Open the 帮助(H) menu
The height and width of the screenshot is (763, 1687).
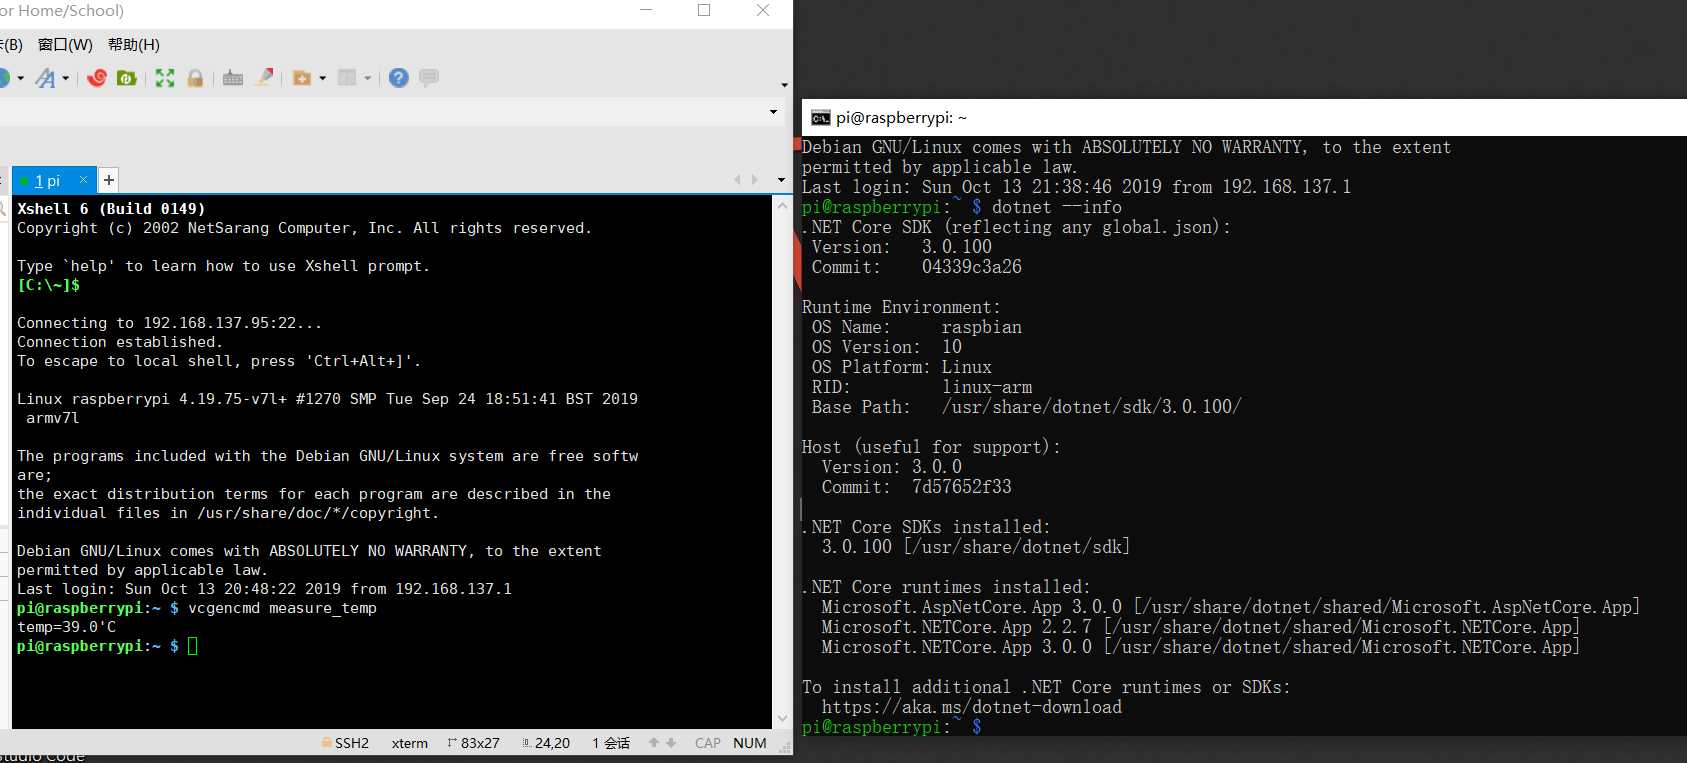click(x=134, y=45)
